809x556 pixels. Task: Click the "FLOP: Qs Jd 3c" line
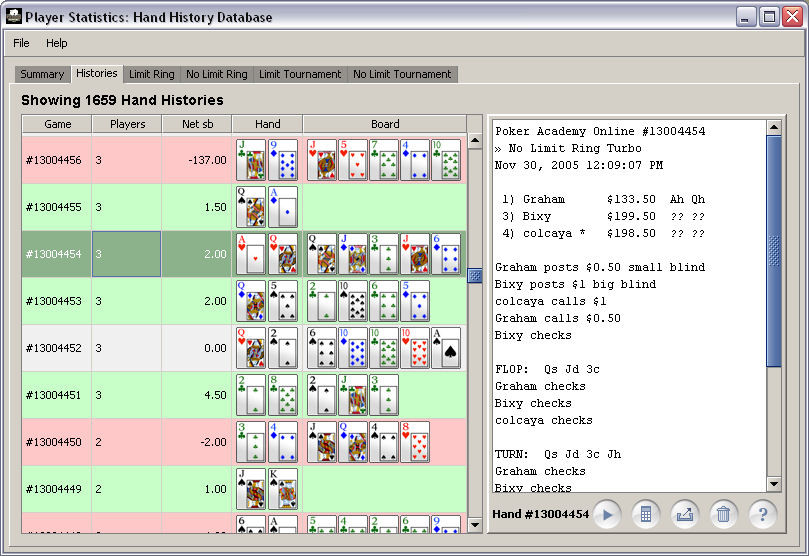point(547,369)
